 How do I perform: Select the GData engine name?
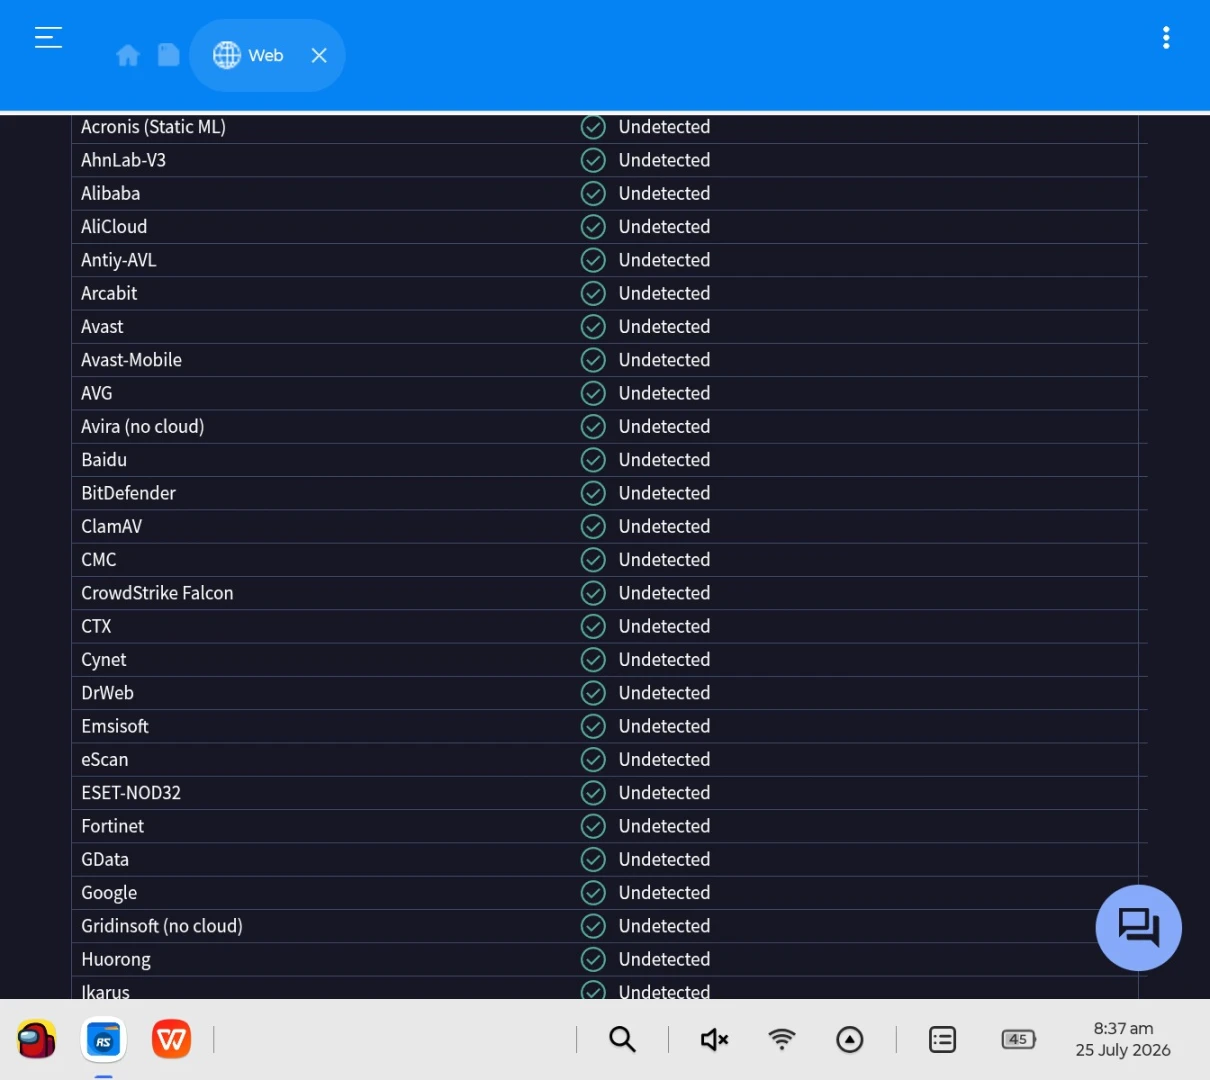(x=105, y=860)
